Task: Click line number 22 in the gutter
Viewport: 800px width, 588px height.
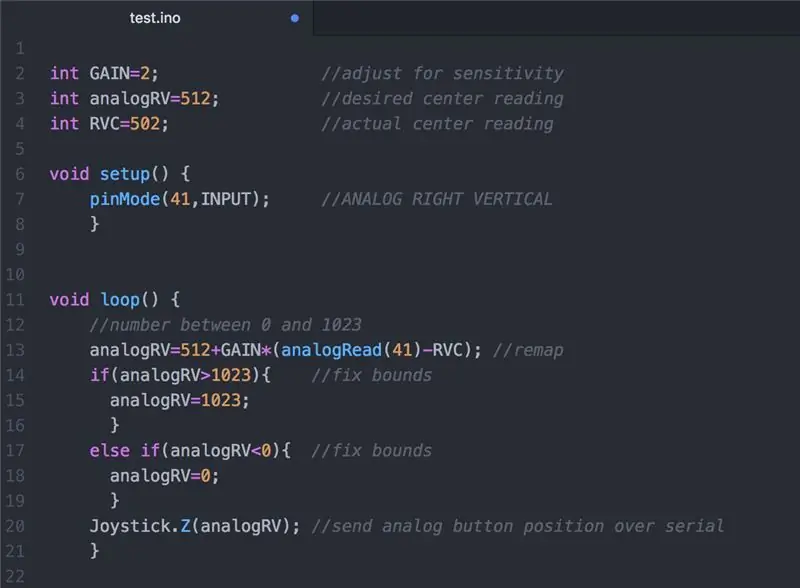Action: tap(15, 576)
